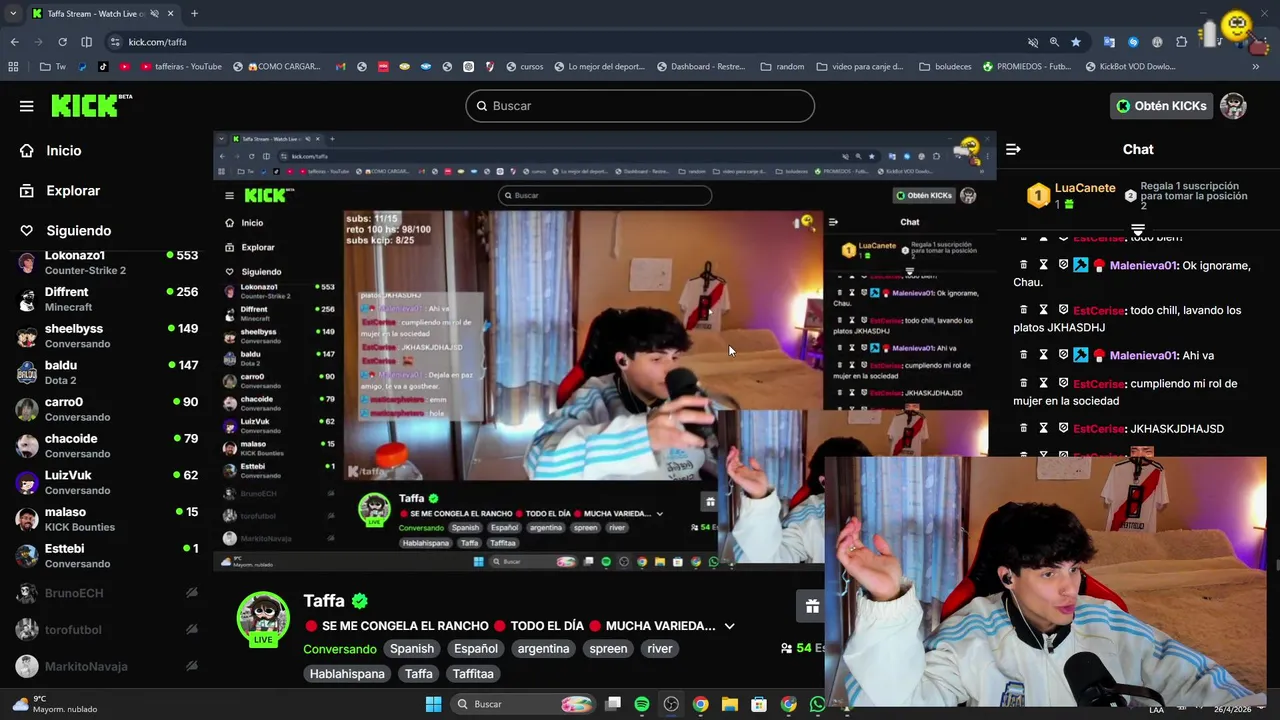This screenshot has width=1280, height=720.
Task: Open the hamburger menu beside the KICK logo
Action: (26, 106)
